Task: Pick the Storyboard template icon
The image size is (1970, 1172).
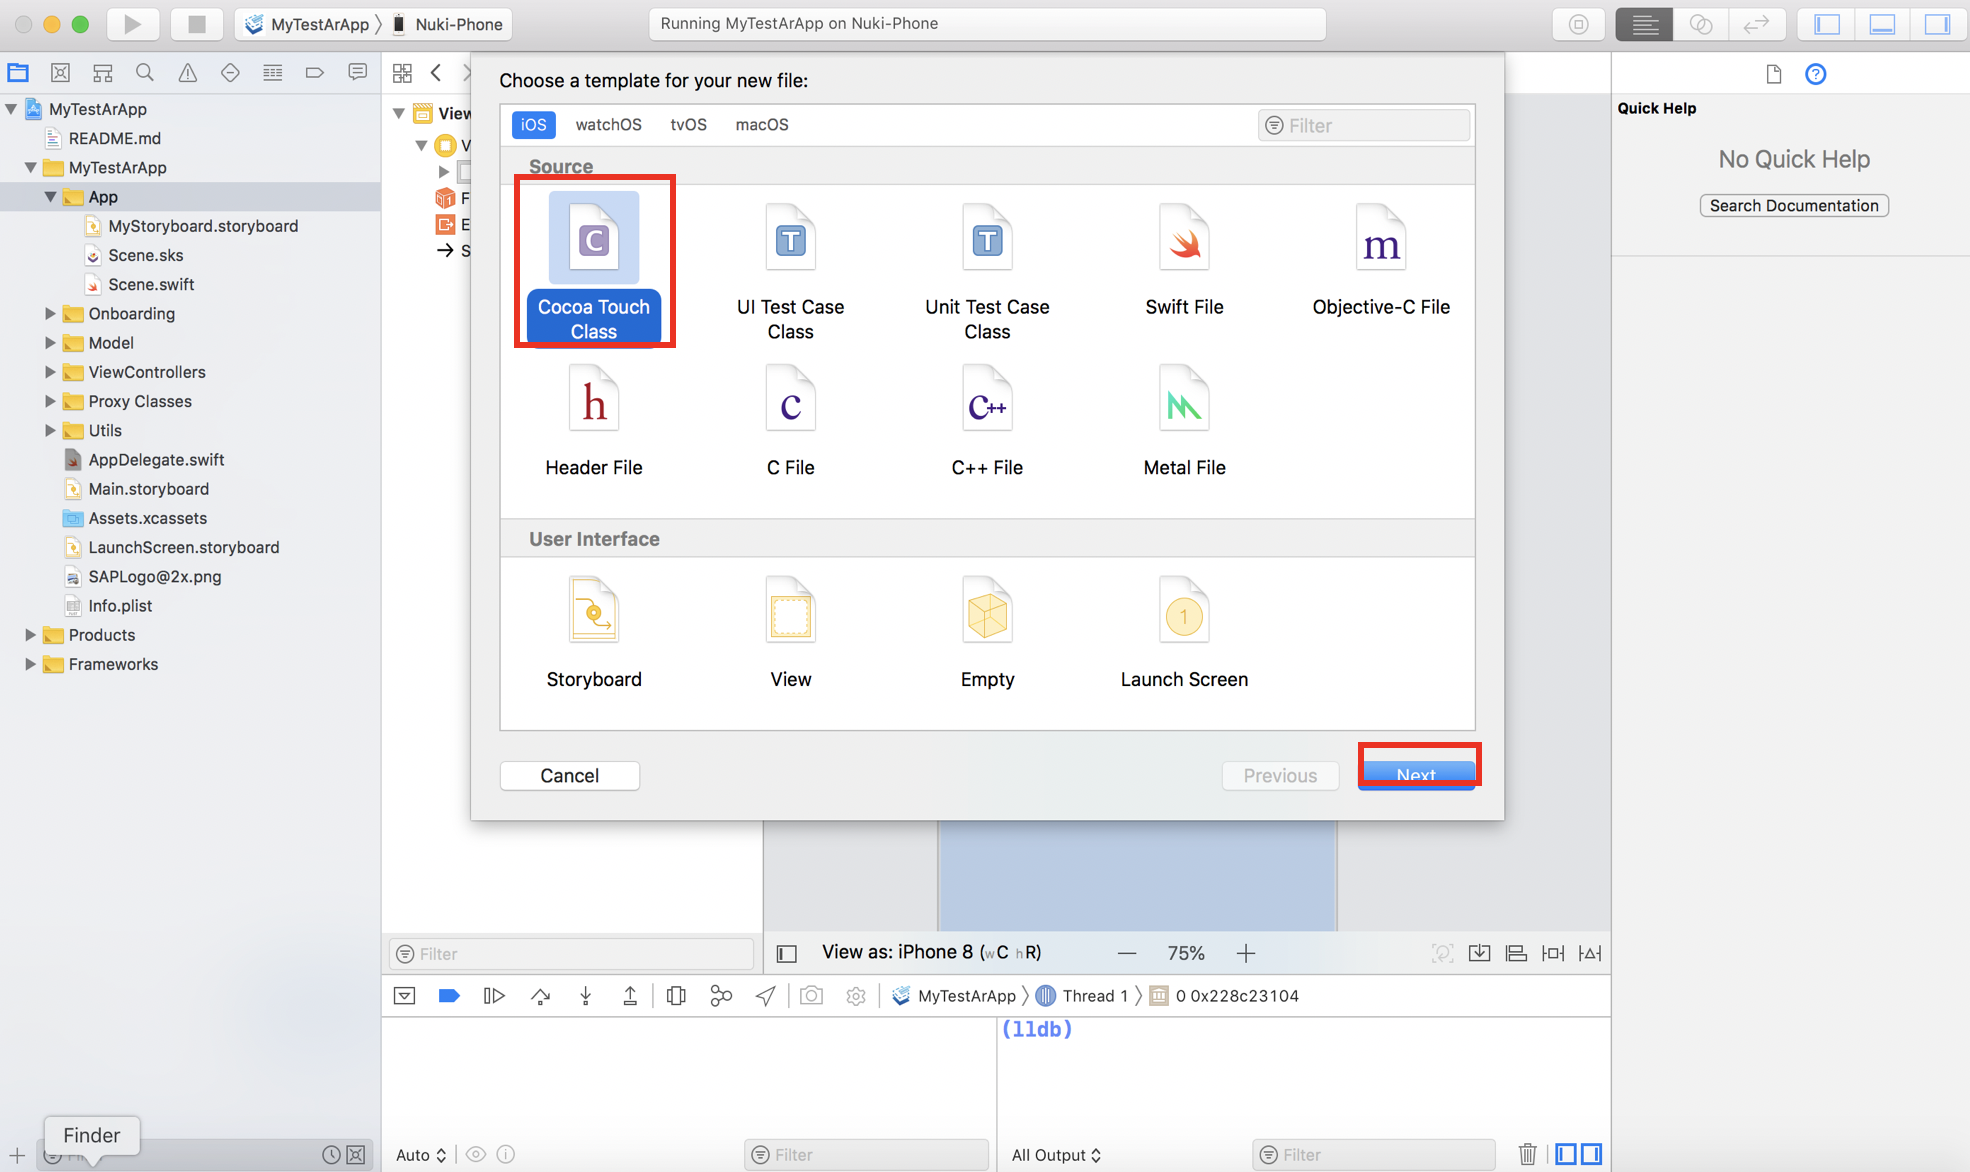Action: tap(593, 611)
